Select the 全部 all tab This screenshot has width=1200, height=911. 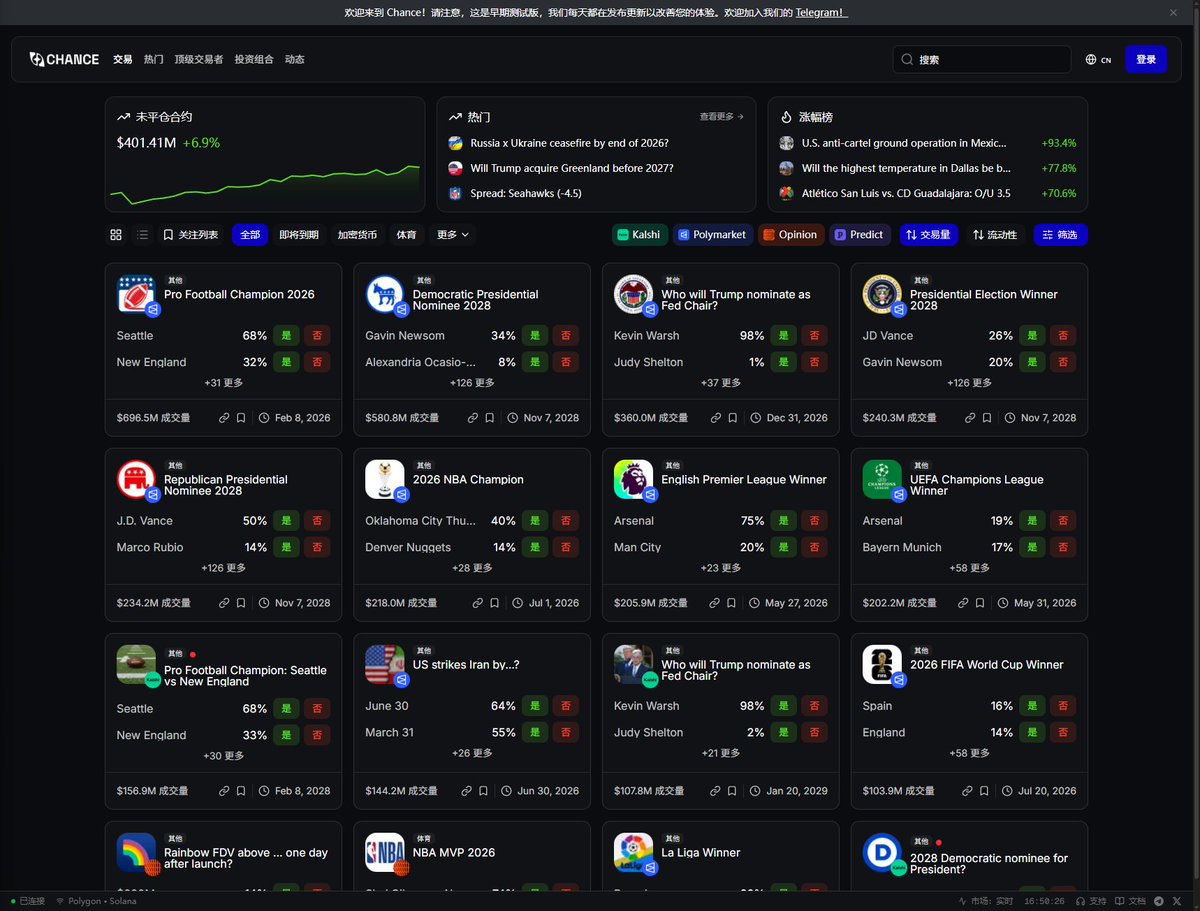(x=250, y=235)
